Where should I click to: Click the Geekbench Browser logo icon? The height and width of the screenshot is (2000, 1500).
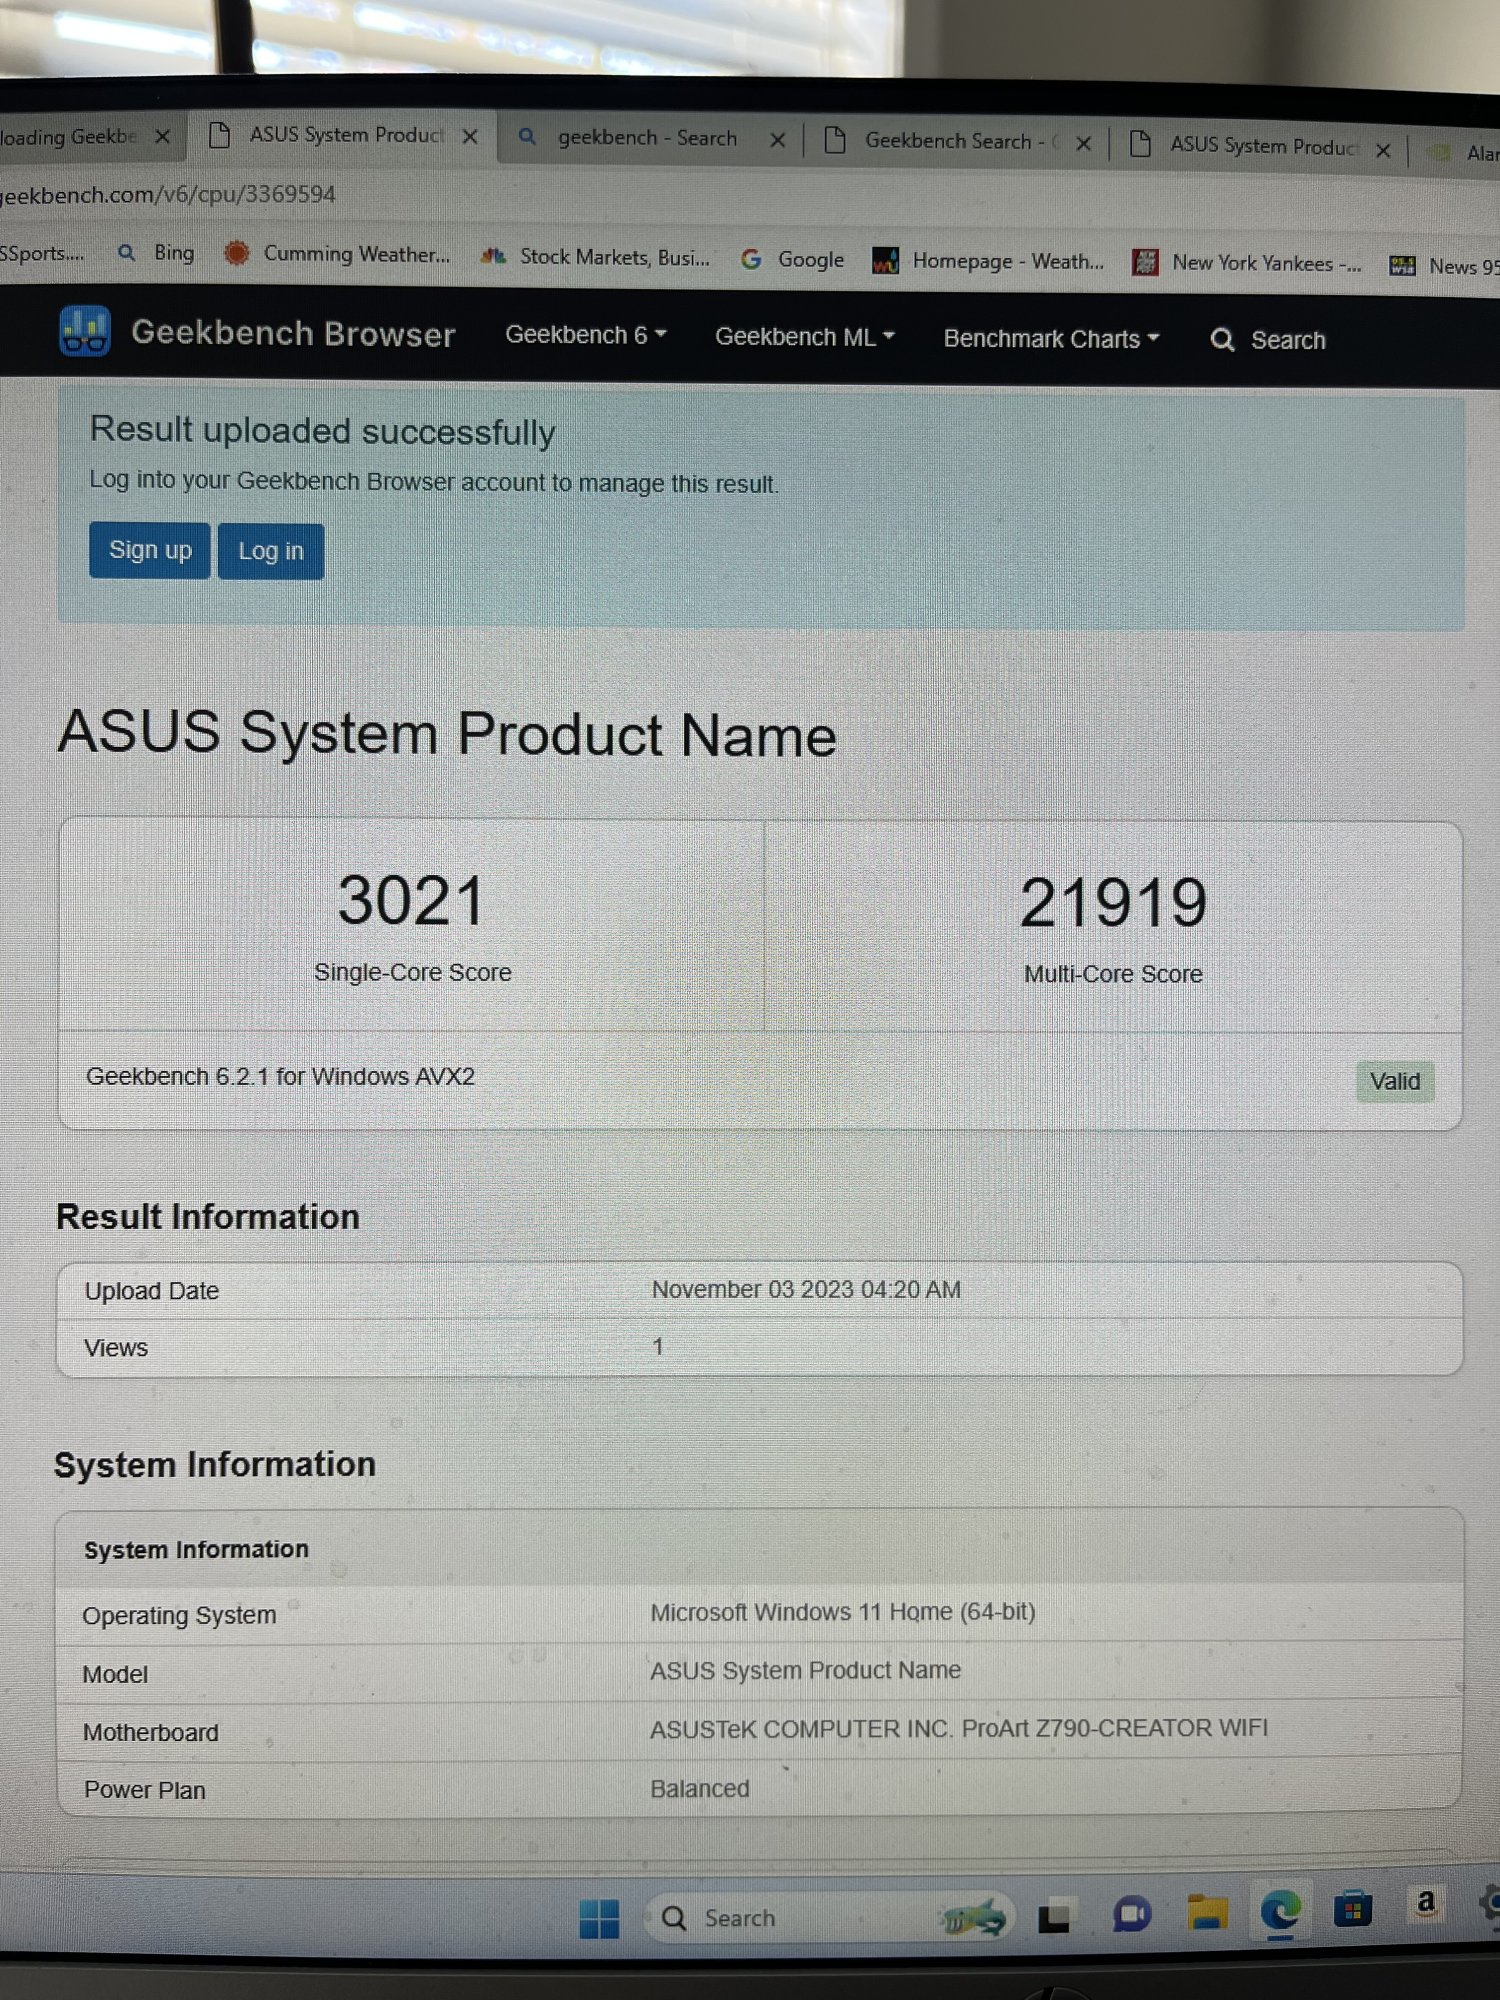tap(84, 331)
